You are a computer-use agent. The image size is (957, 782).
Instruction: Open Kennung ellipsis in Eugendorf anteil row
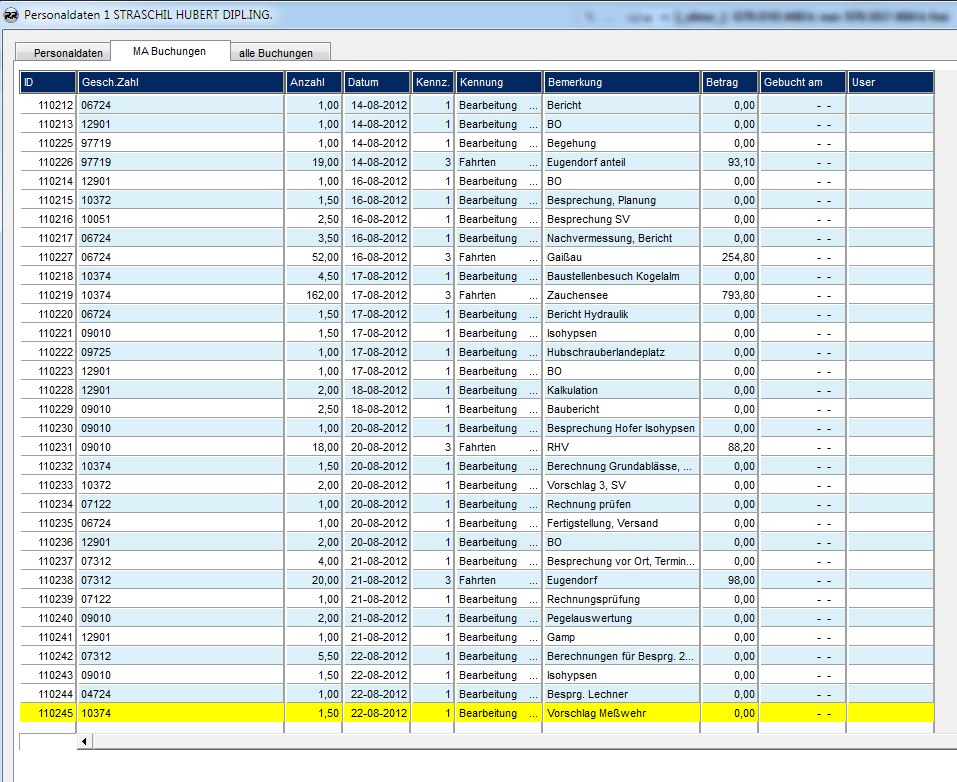tap(533, 162)
